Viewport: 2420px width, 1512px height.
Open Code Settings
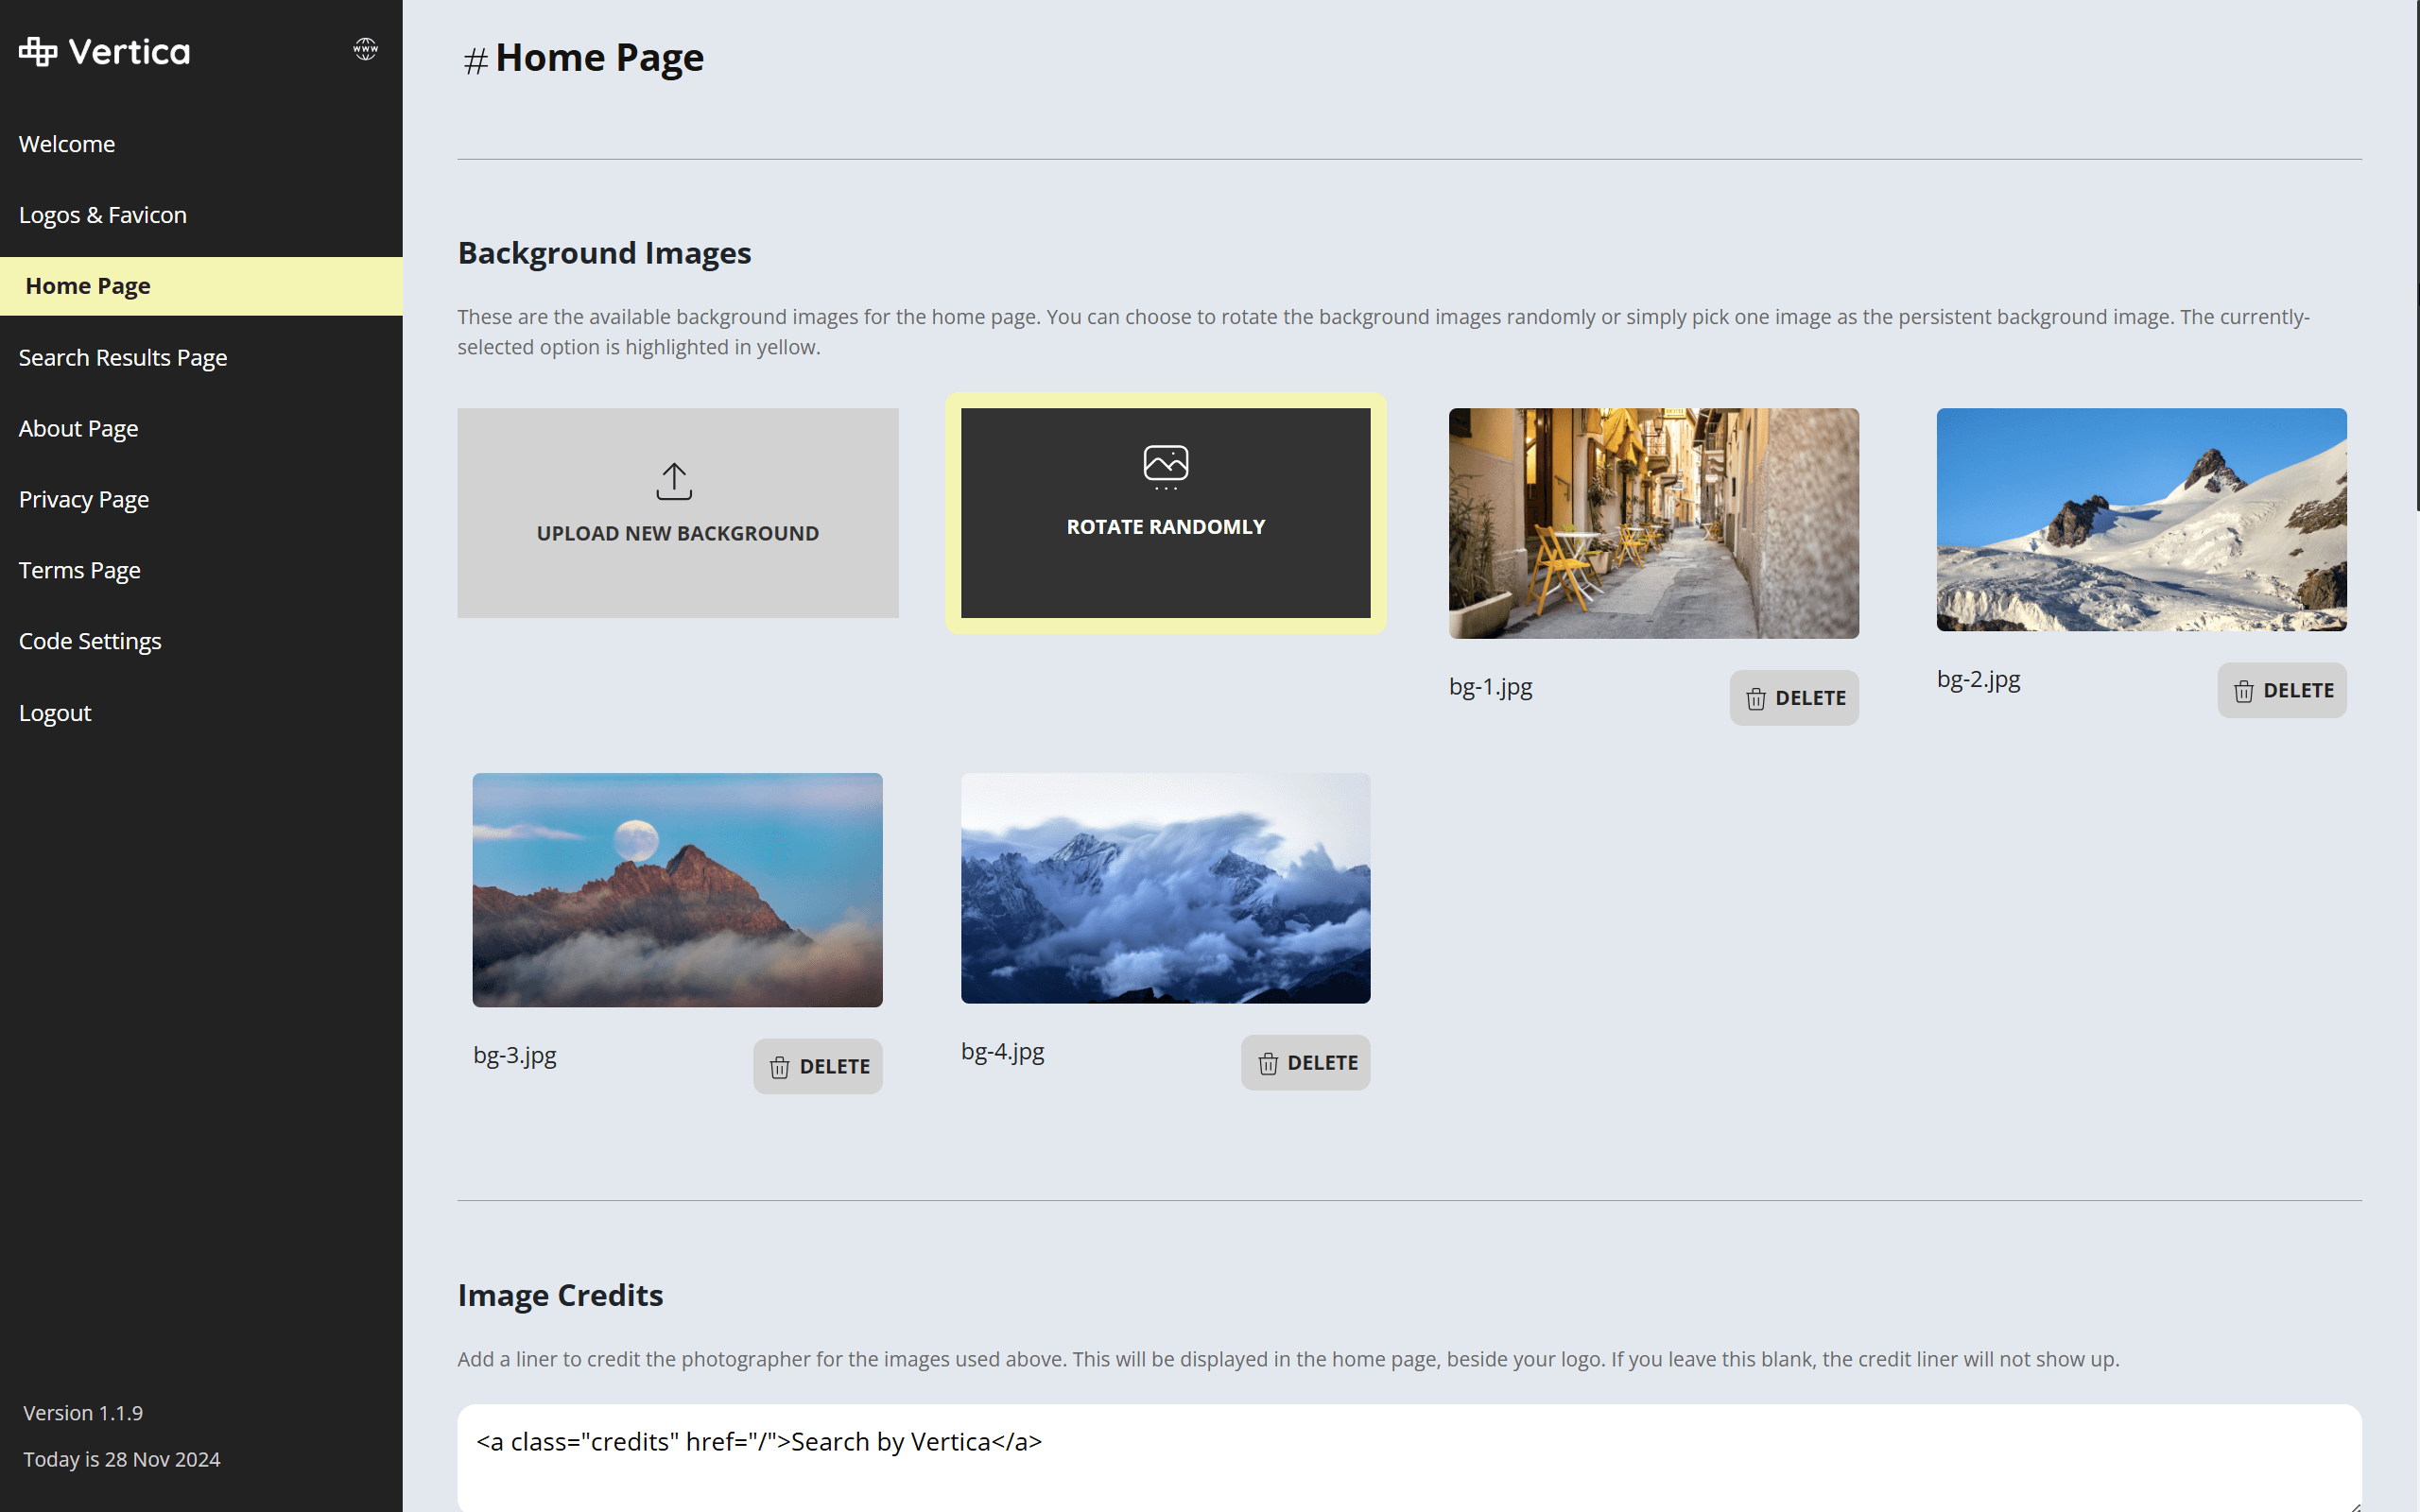(x=90, y=640)
